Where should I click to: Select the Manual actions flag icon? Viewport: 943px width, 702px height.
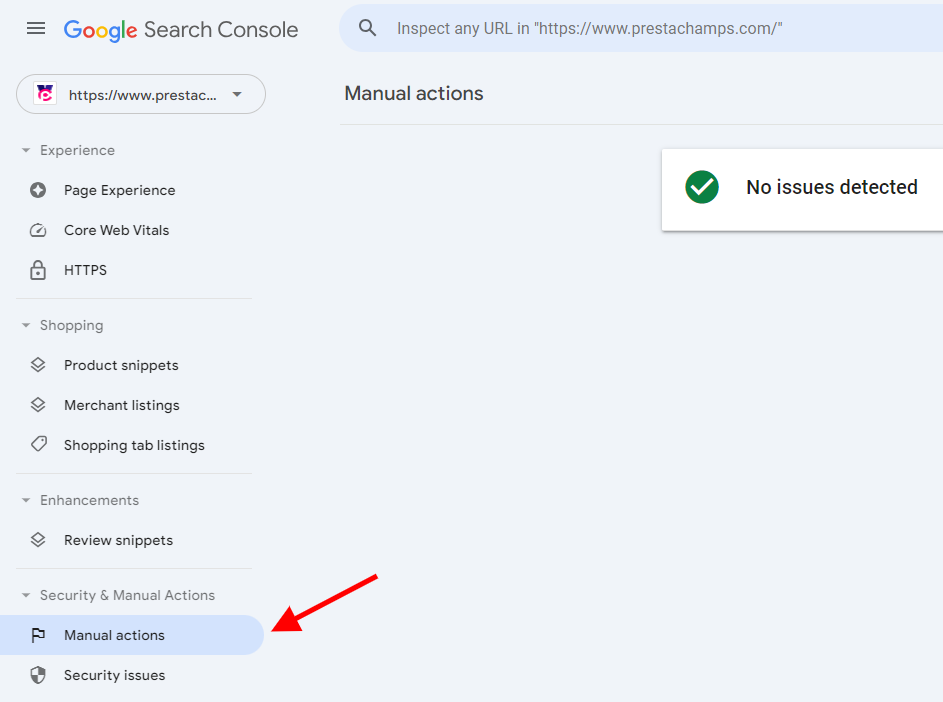(37, 635)
